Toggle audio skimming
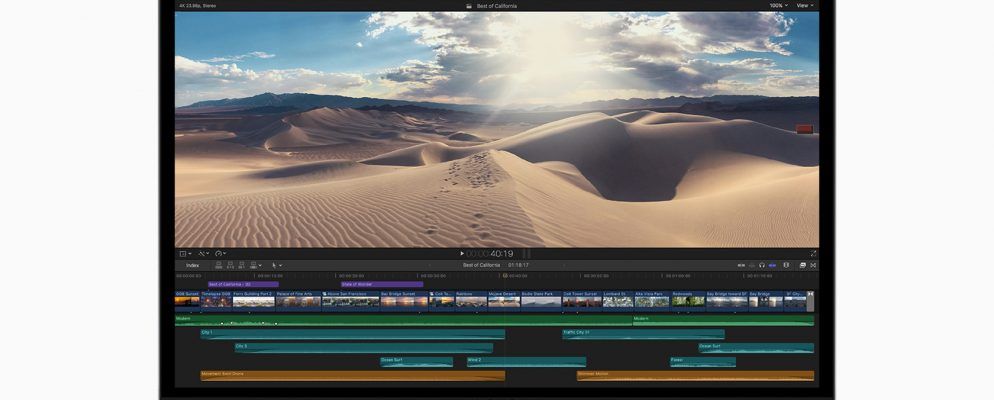 [752, 266]
